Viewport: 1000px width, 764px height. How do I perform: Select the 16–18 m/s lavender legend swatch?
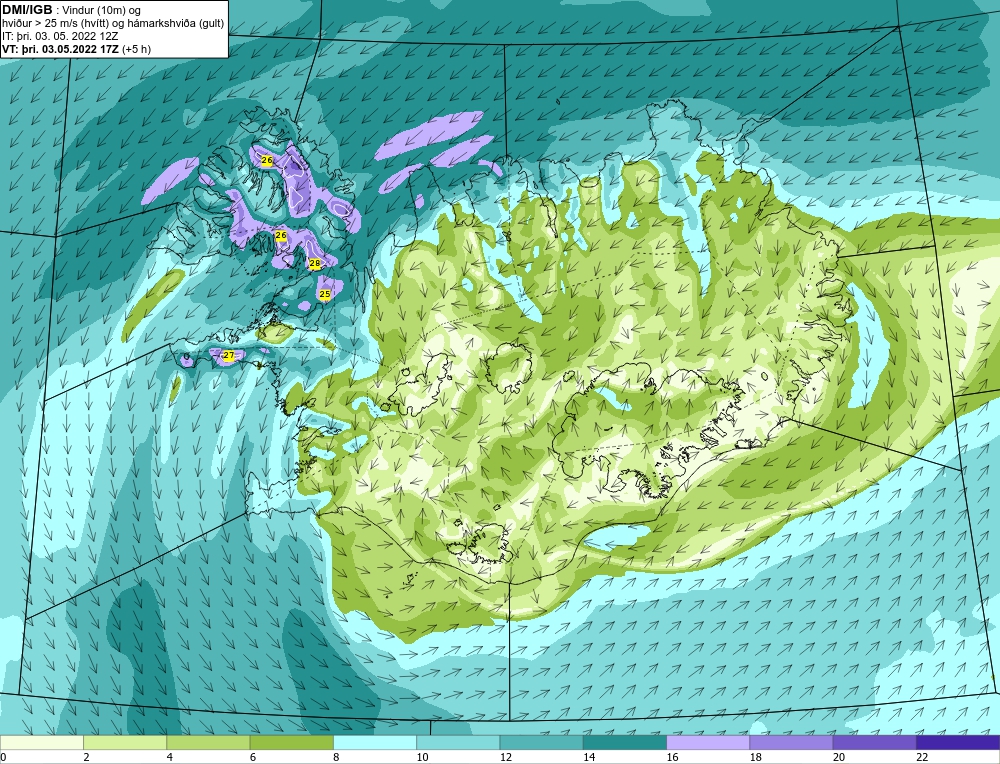[x=708, y=742]
